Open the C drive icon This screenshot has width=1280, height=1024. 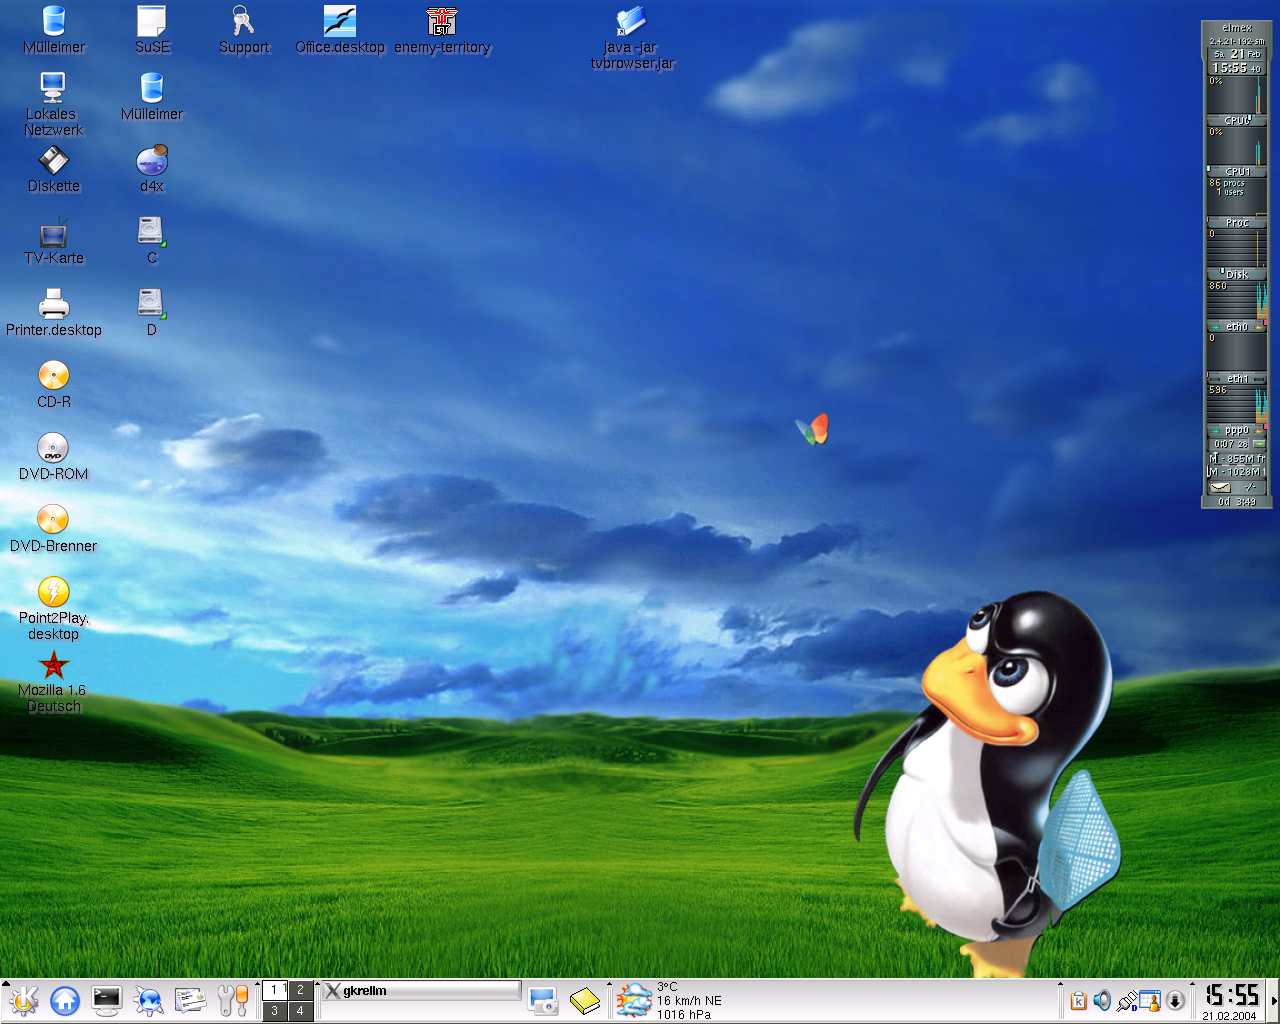pos(152,241)
